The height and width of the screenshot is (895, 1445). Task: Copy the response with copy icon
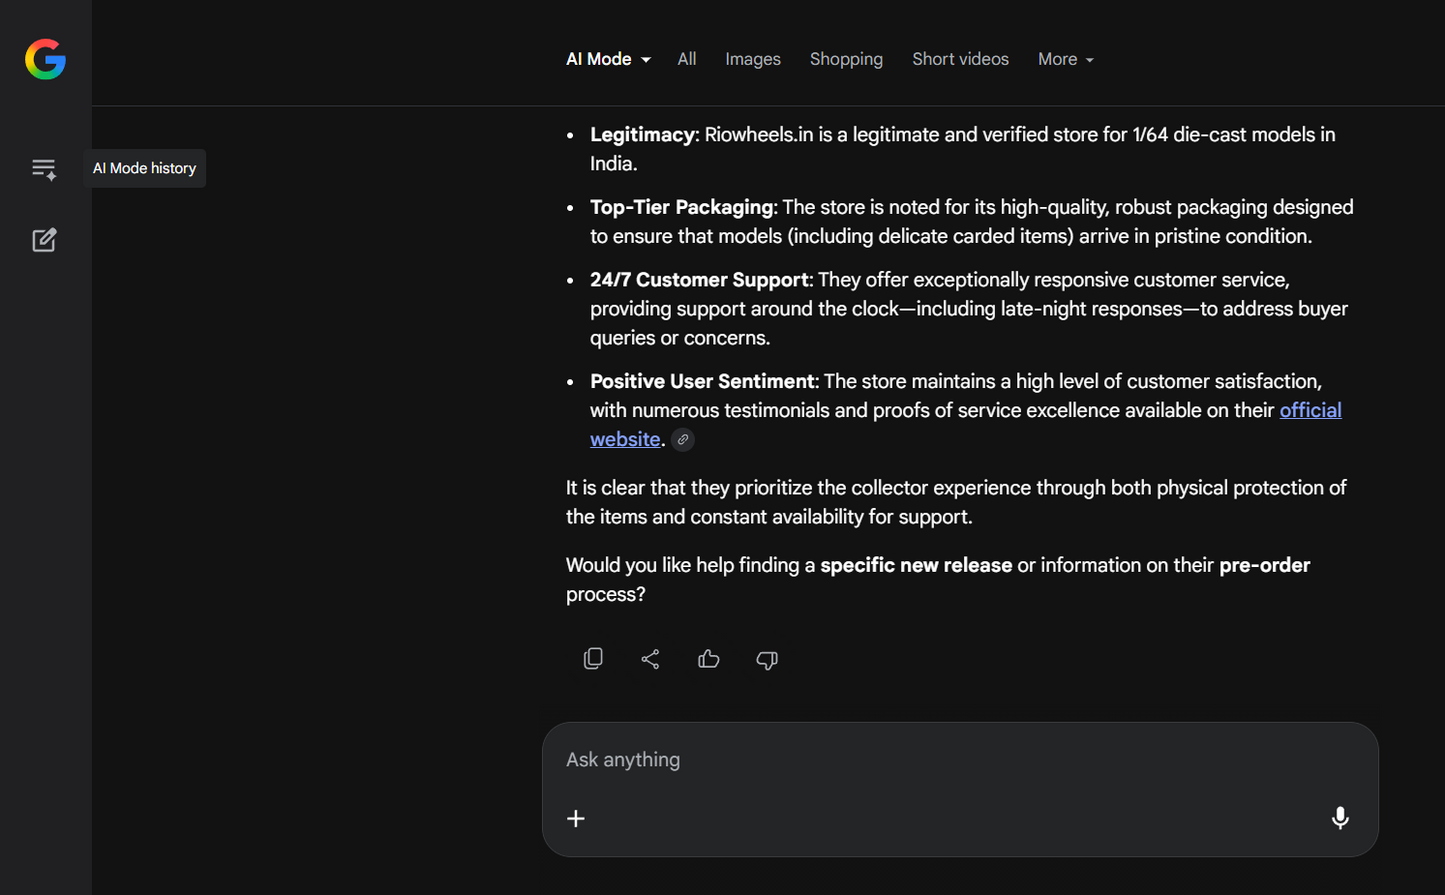click(x=593, y=659)
